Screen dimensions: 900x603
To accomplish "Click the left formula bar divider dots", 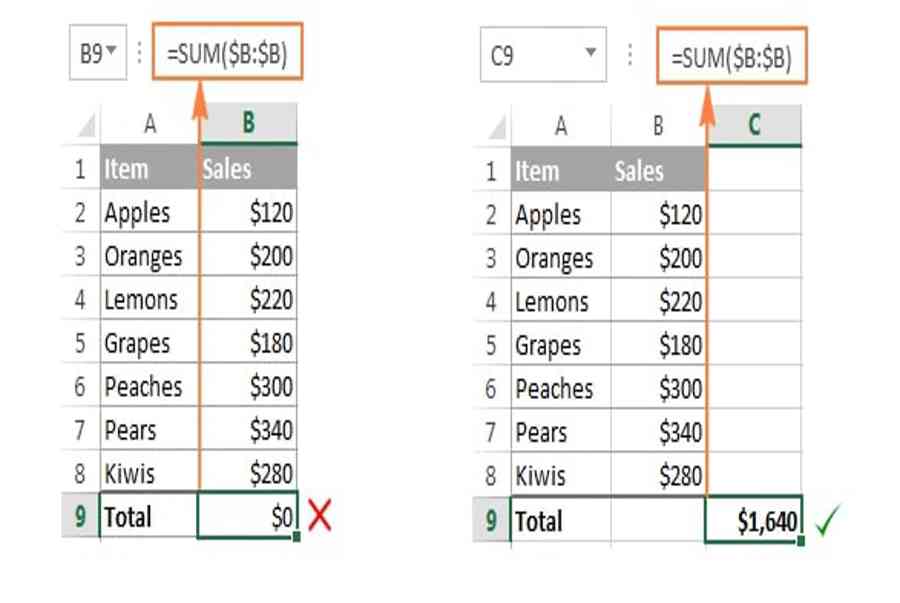I will click(139, 52).
